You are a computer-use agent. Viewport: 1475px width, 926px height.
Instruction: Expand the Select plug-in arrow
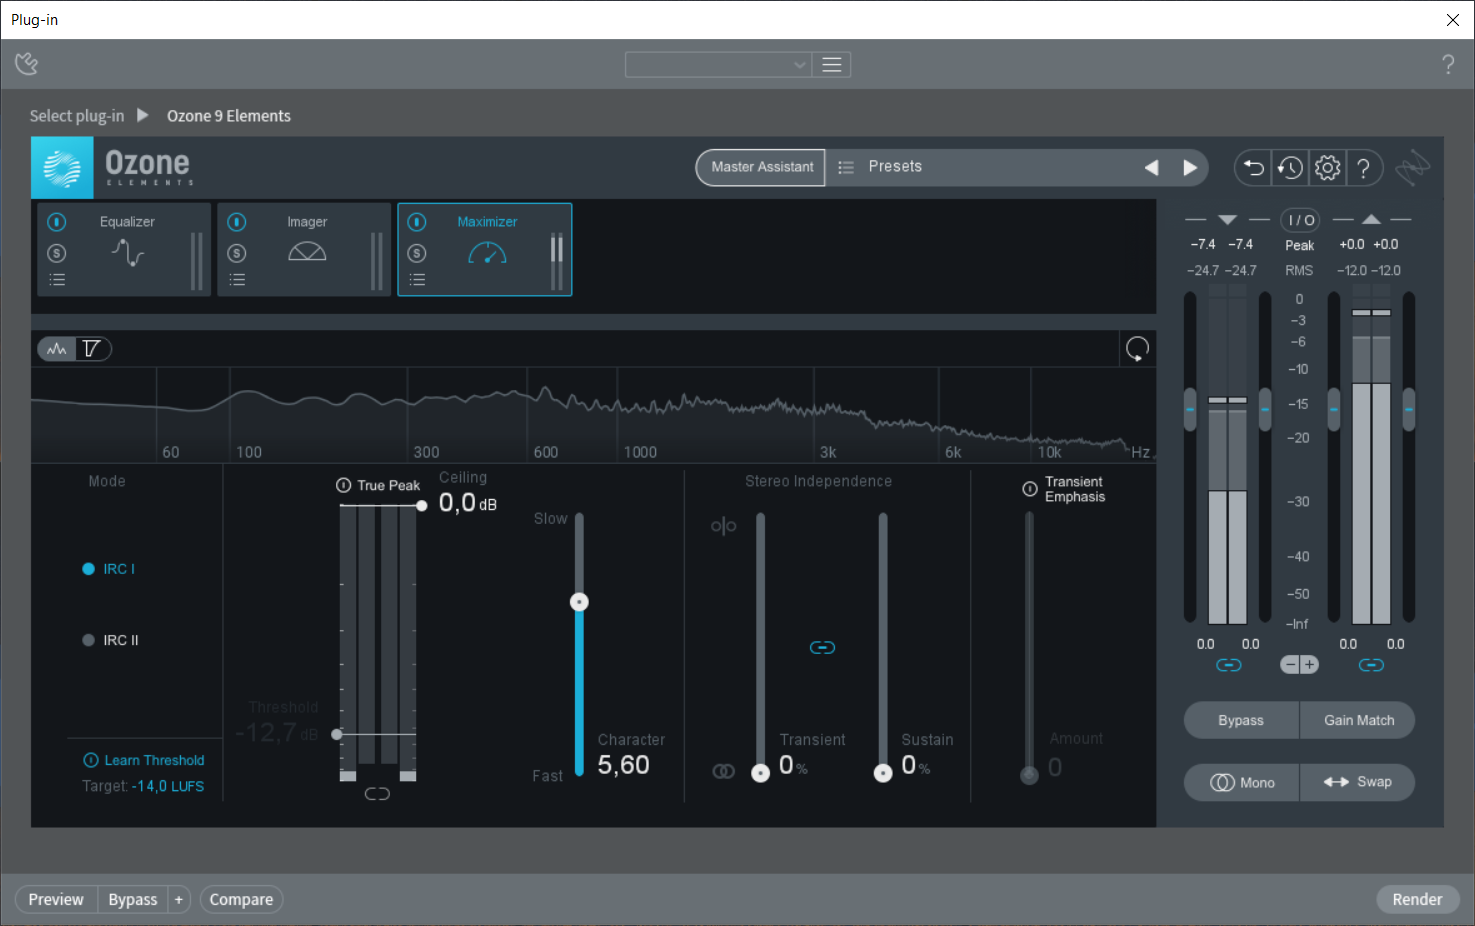coord(143,115)
